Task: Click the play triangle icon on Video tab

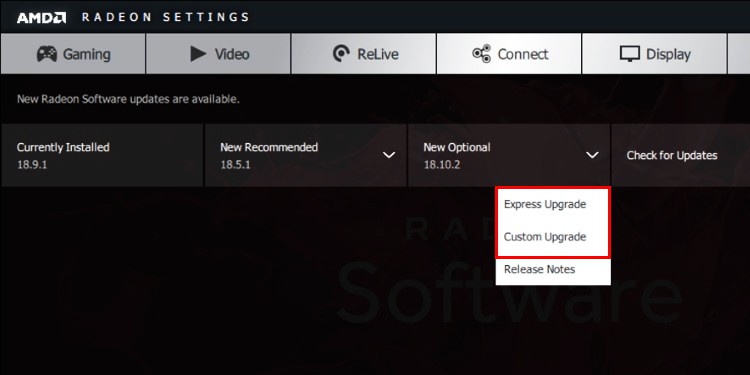Action: pos(198,54)
